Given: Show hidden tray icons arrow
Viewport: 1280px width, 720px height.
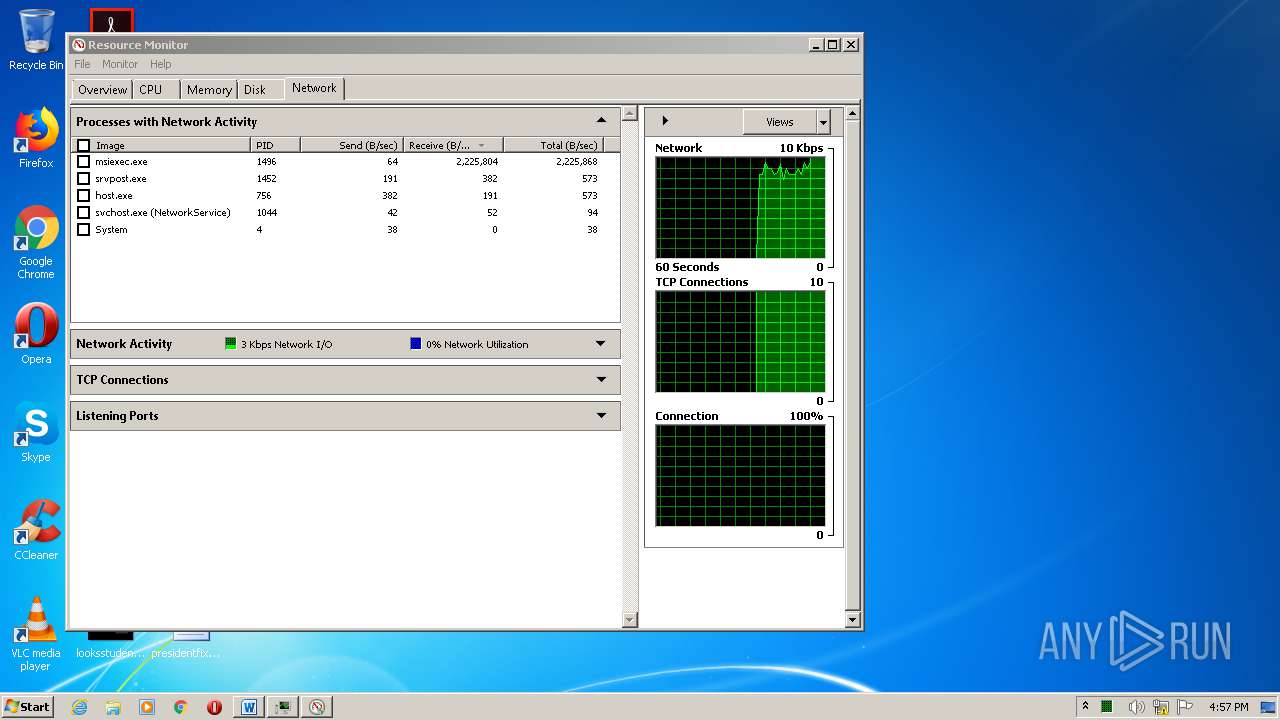Looking at the screenshot, I should [1086, 707].
